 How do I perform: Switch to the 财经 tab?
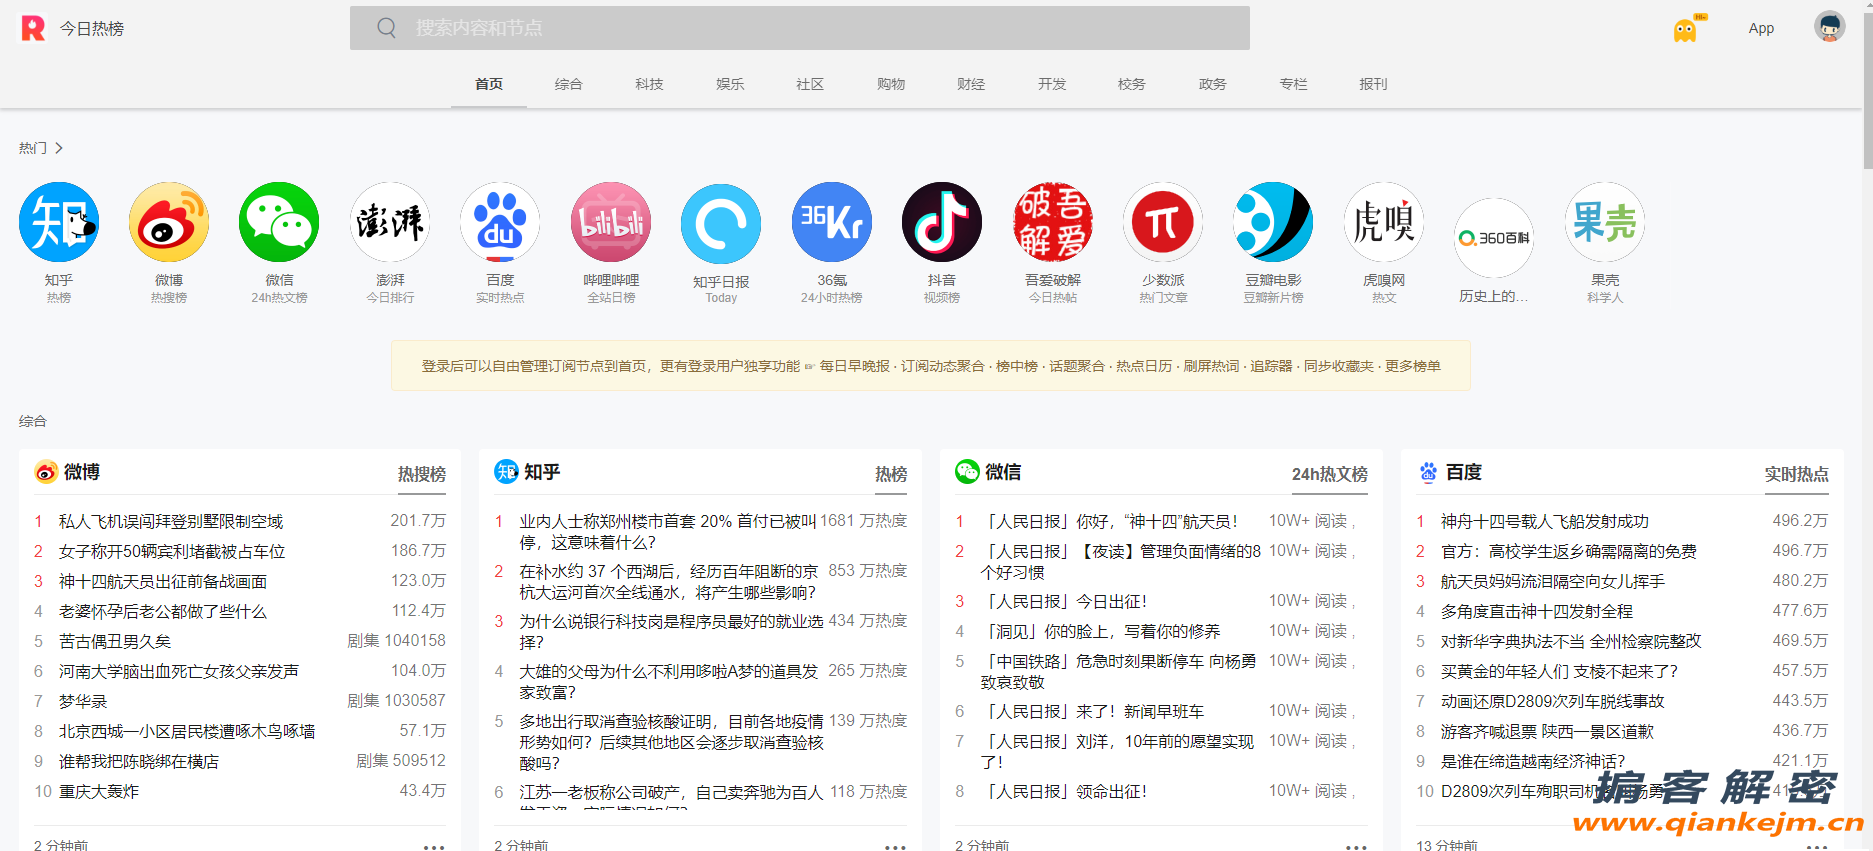[971, 84]
